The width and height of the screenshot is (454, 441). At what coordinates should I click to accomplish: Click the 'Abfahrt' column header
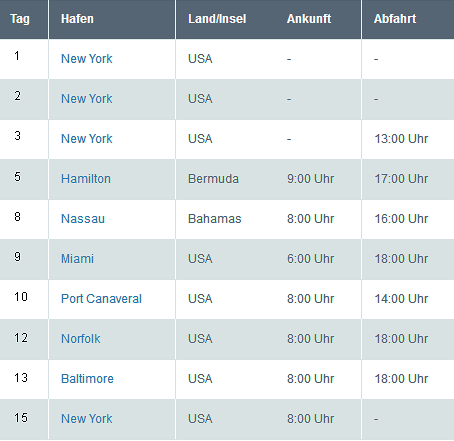(x=395, y=19)
